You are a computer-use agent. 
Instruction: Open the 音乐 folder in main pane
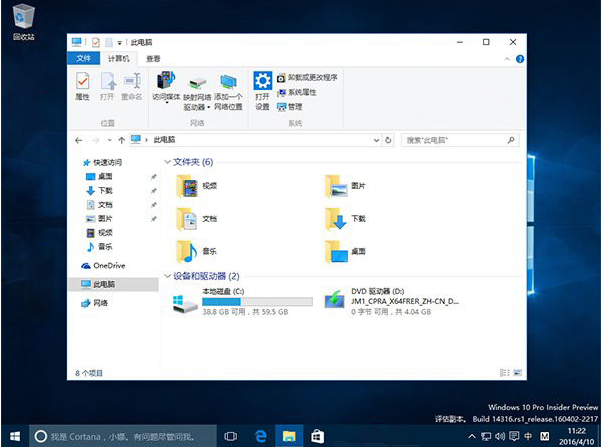[x=187, y=250]
